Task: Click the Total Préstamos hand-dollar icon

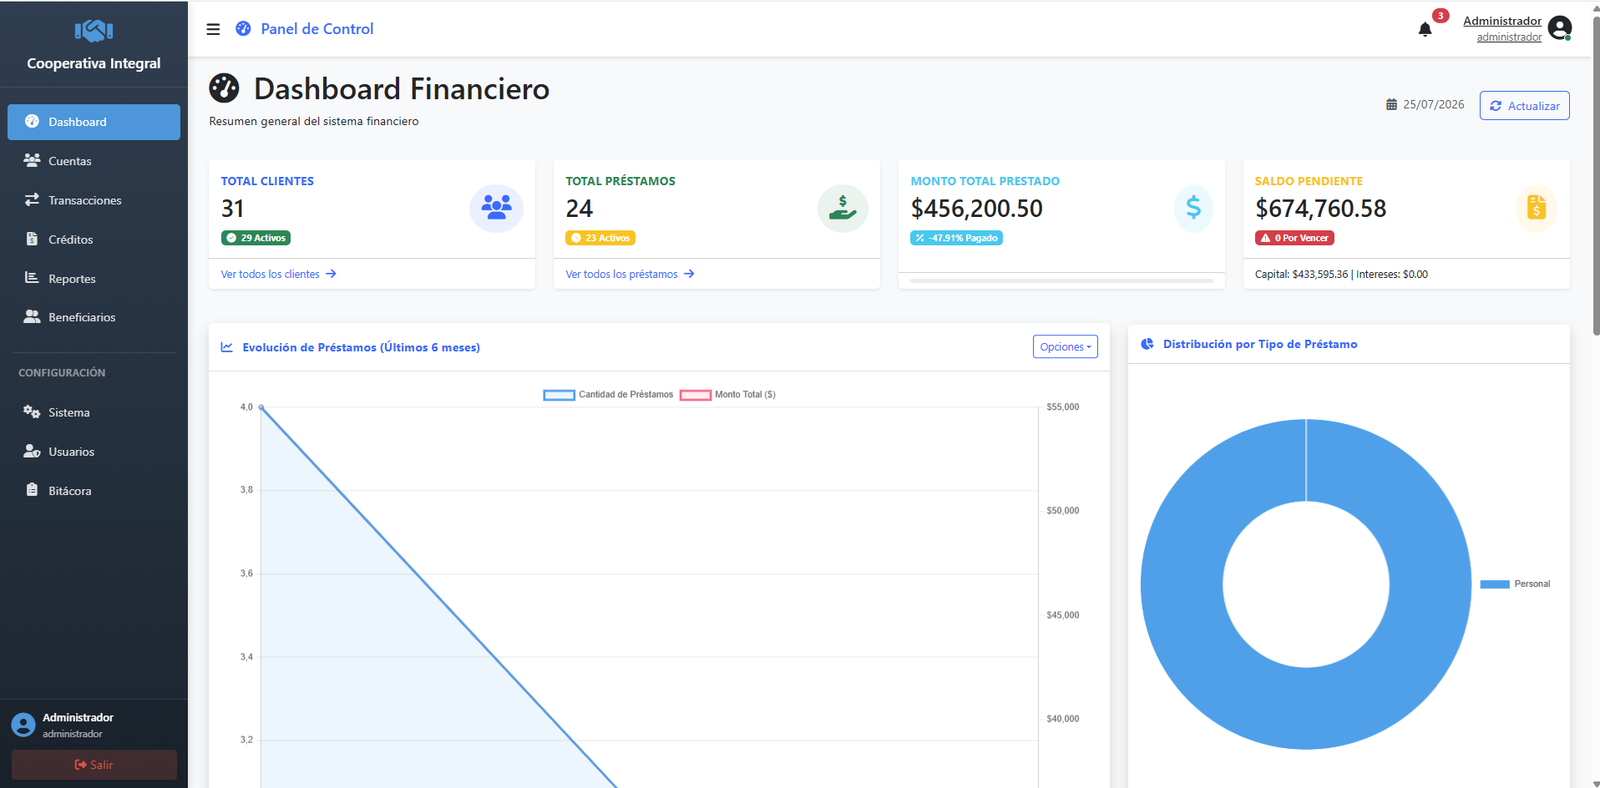Action: (842, 208)
